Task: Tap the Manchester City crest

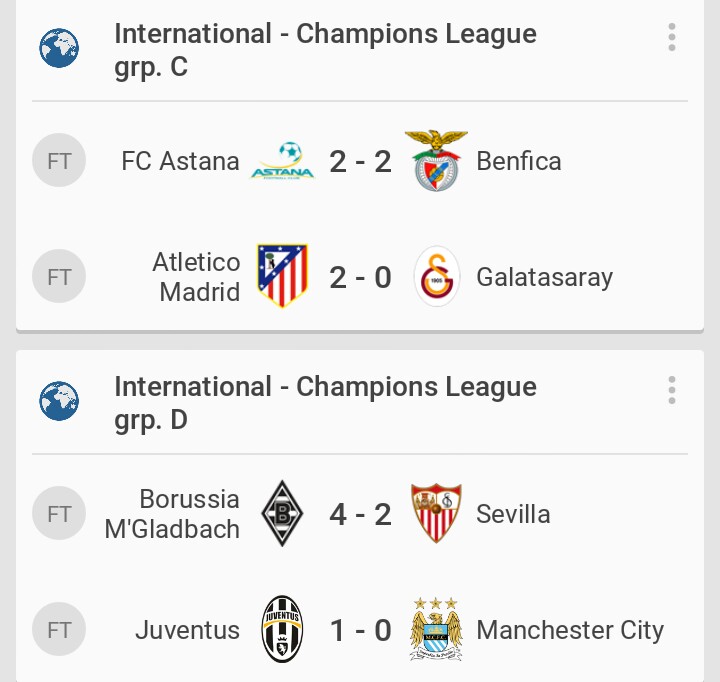Action: (436, 630)
